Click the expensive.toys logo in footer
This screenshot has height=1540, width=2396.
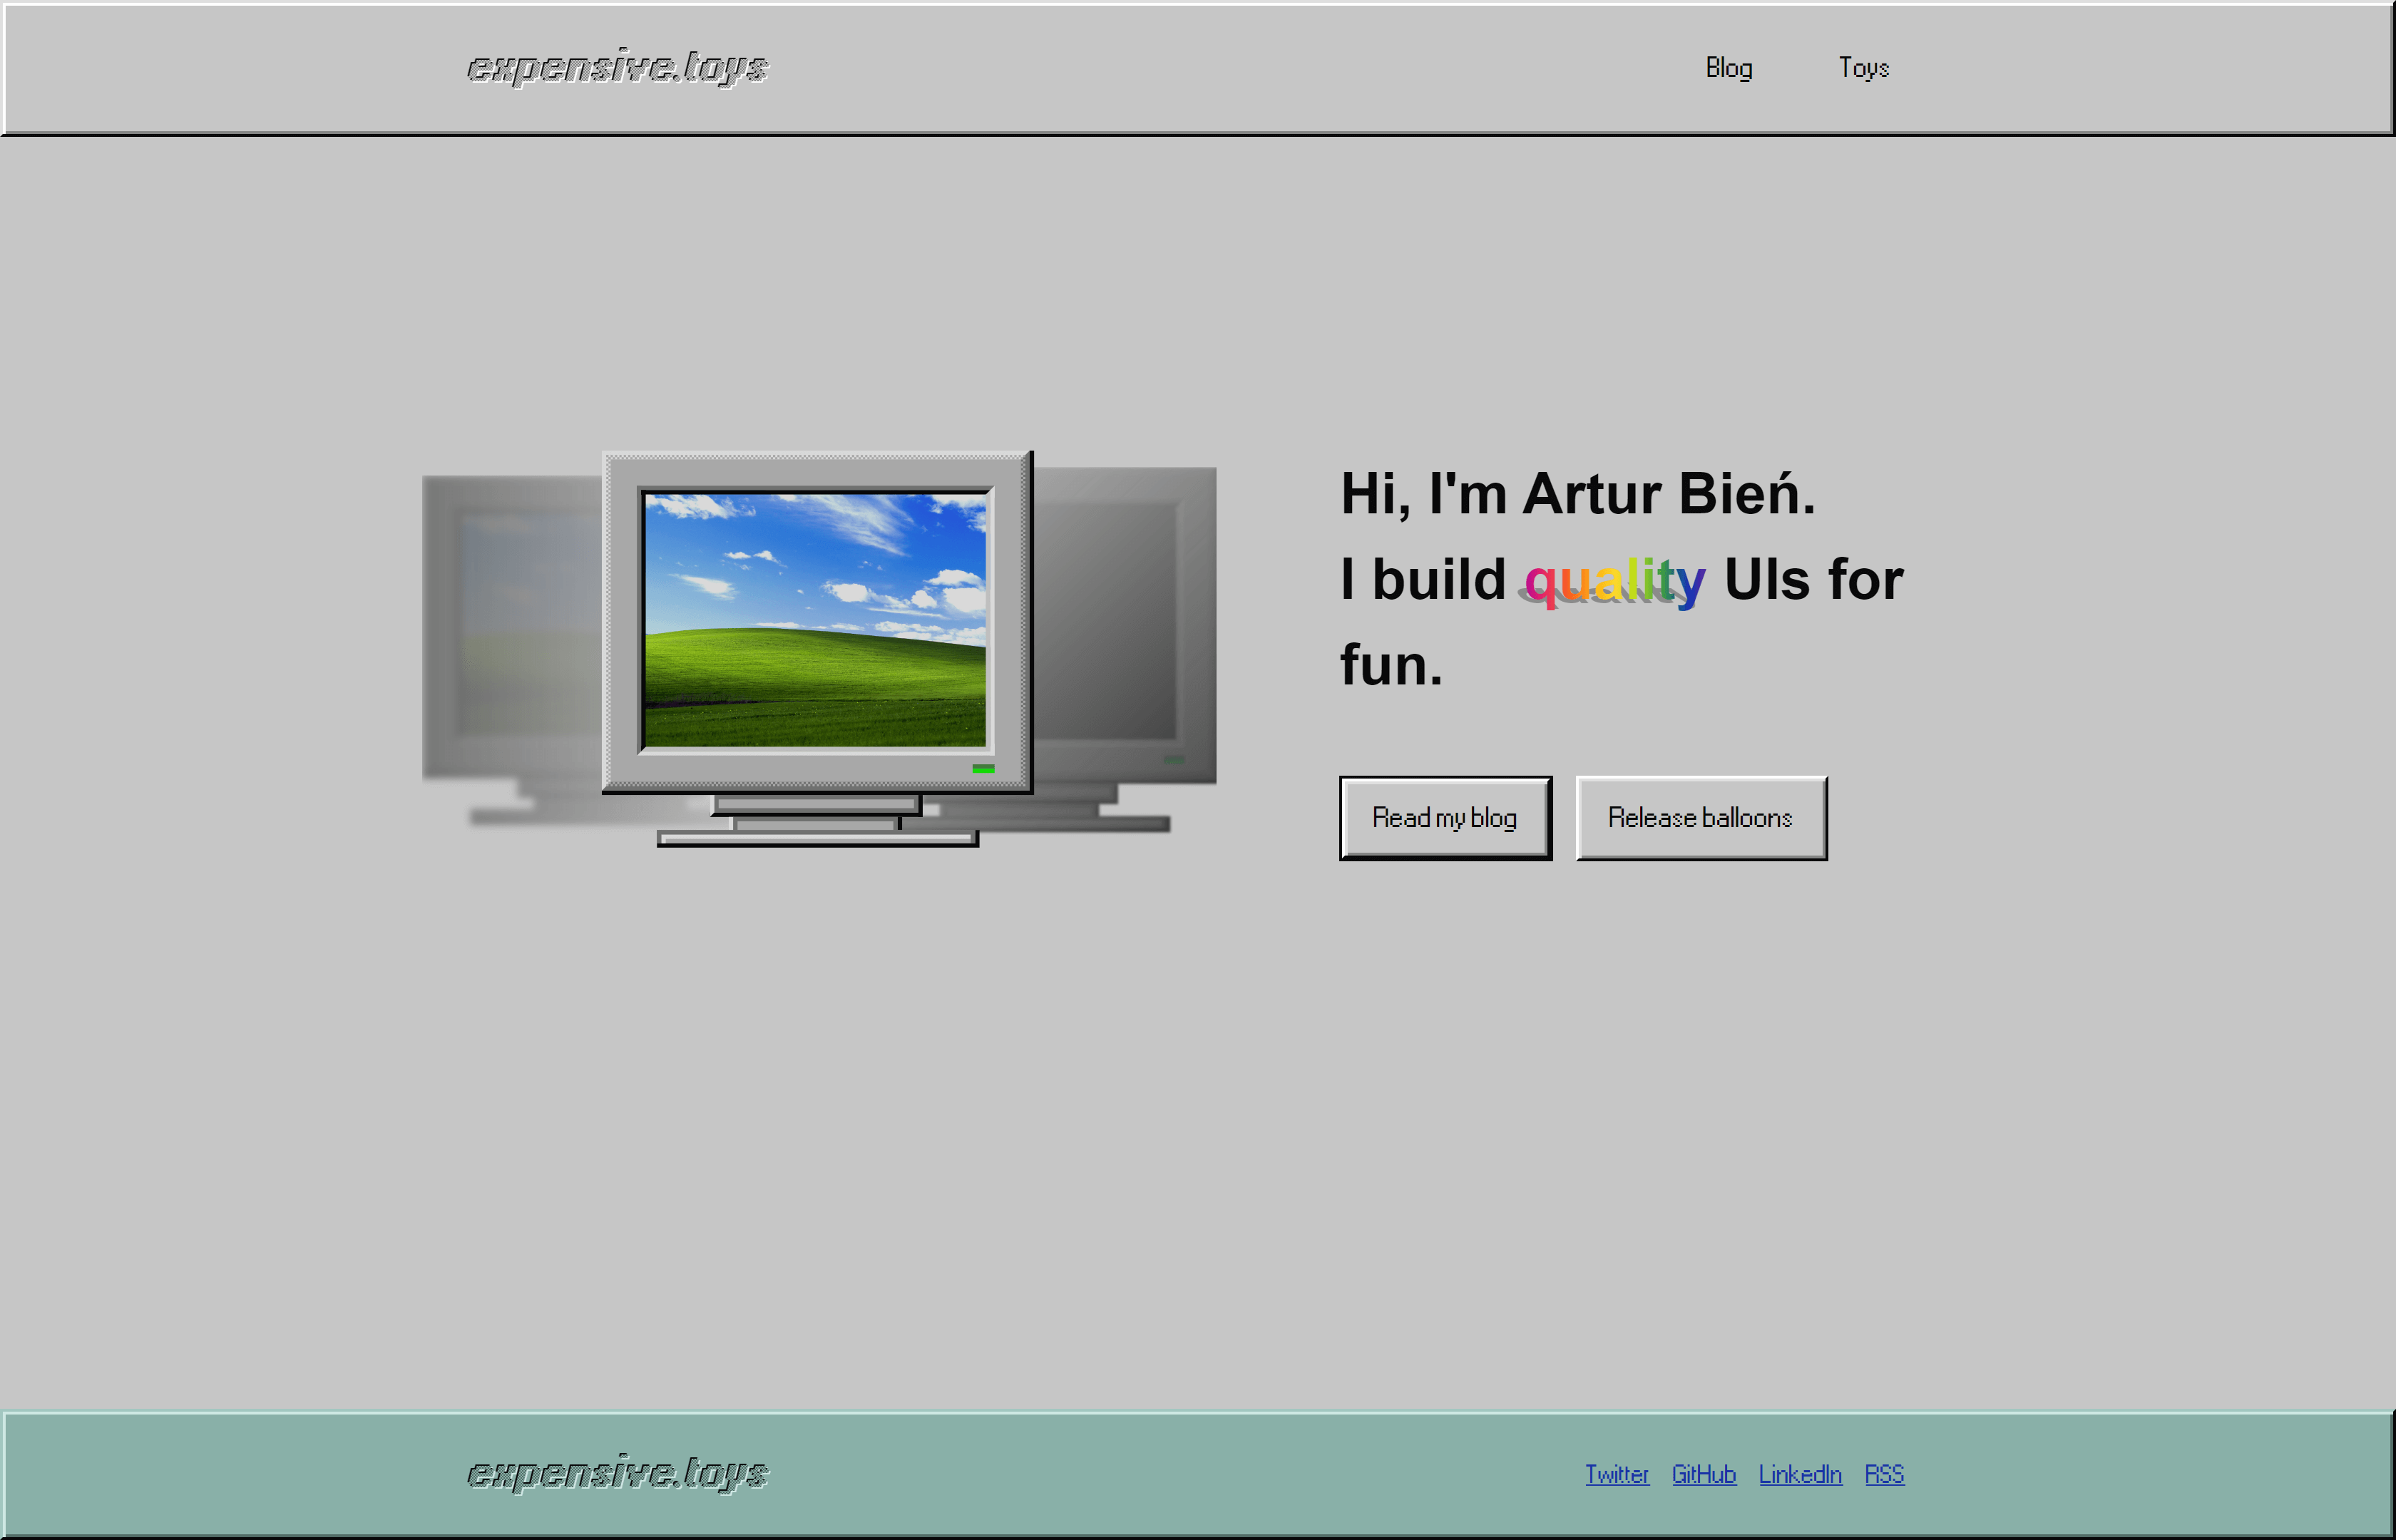tap(617, 1473)
